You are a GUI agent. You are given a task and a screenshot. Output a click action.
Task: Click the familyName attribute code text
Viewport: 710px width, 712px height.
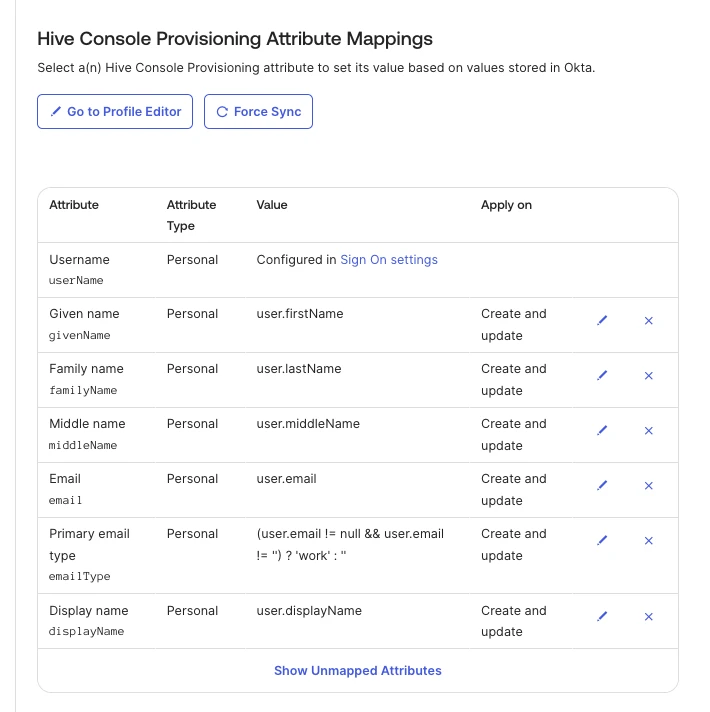tap(83, 391)
